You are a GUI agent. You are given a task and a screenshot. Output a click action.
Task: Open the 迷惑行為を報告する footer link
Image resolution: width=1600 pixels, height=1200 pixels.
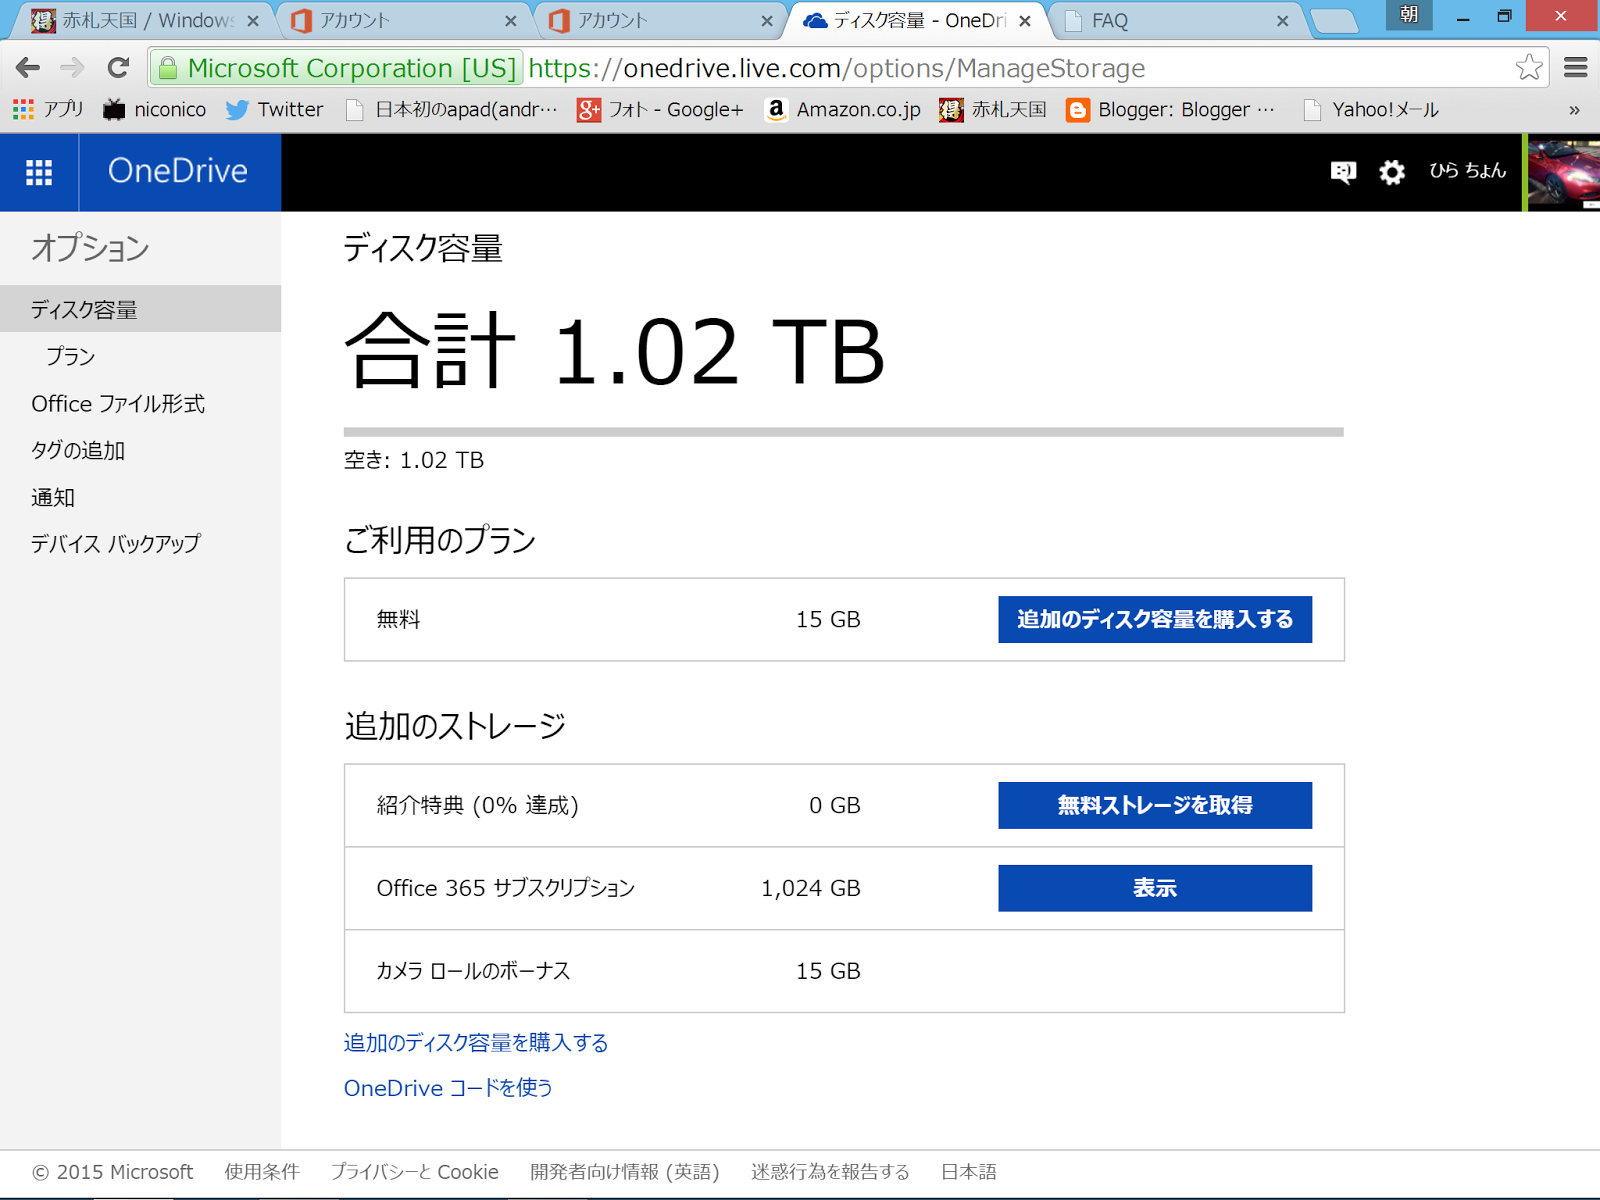coord(831,1172)
